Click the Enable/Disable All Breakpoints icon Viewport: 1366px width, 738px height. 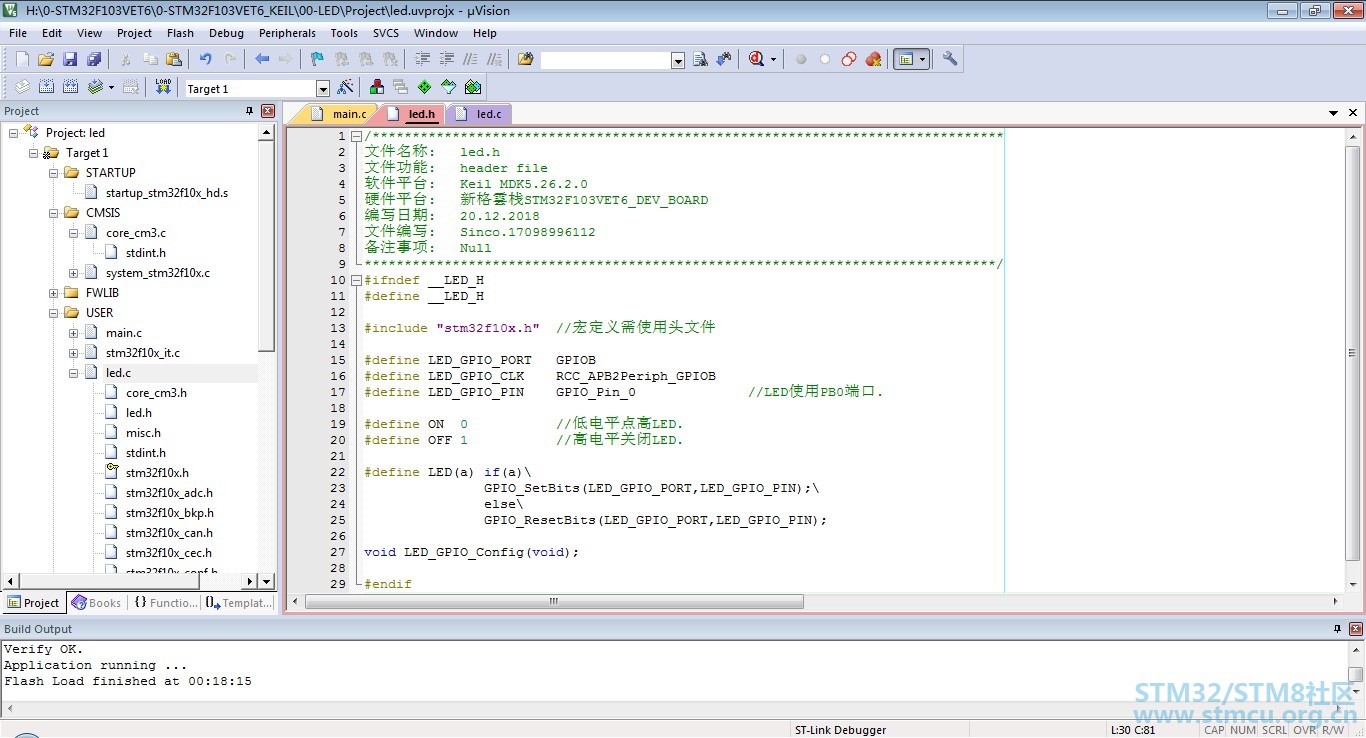849,59
